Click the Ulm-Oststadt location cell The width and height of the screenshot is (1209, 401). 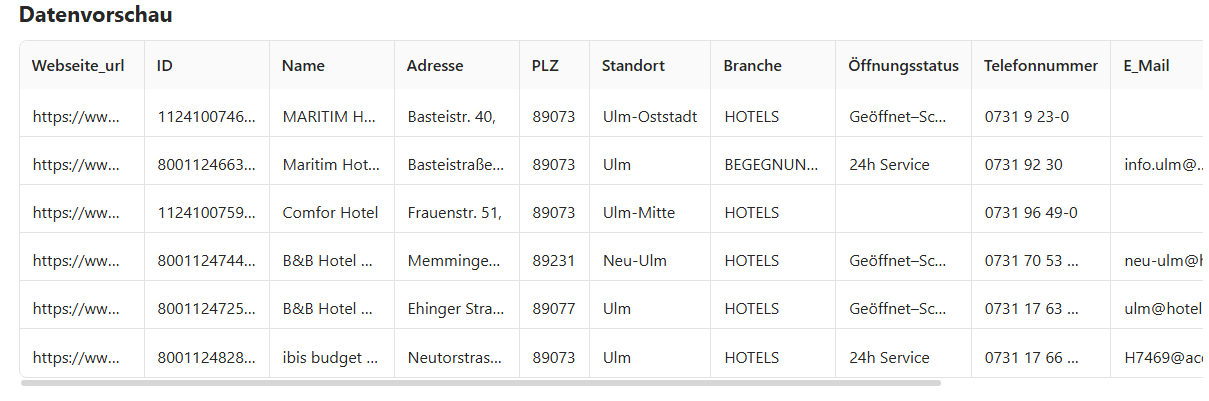point(650,116)
